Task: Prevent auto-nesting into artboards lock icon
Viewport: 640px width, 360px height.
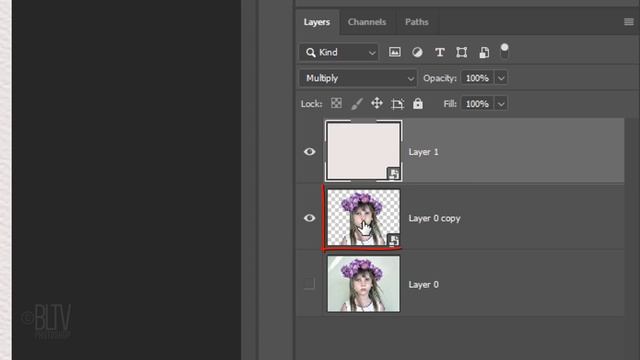Action: click(x=397, y=104)
